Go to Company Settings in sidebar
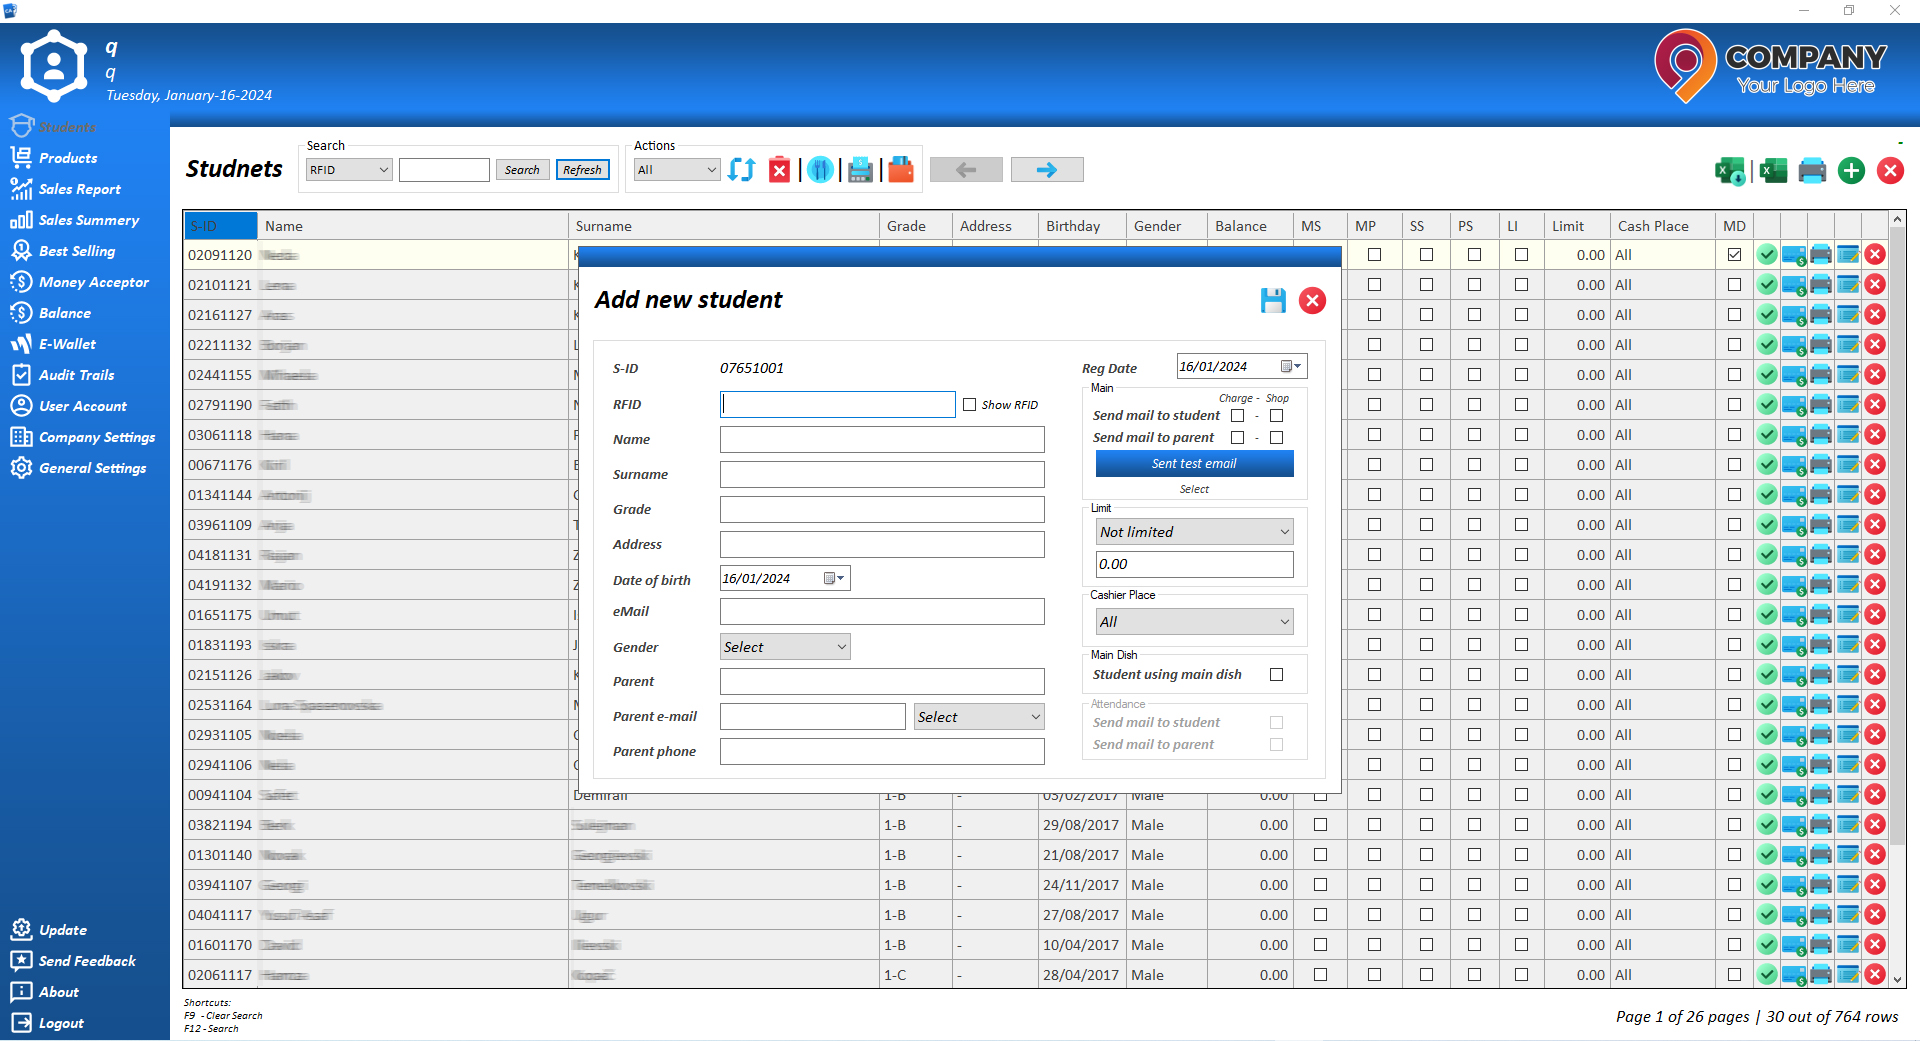This screenshot has height=1041, width=1920. (96, 437)
